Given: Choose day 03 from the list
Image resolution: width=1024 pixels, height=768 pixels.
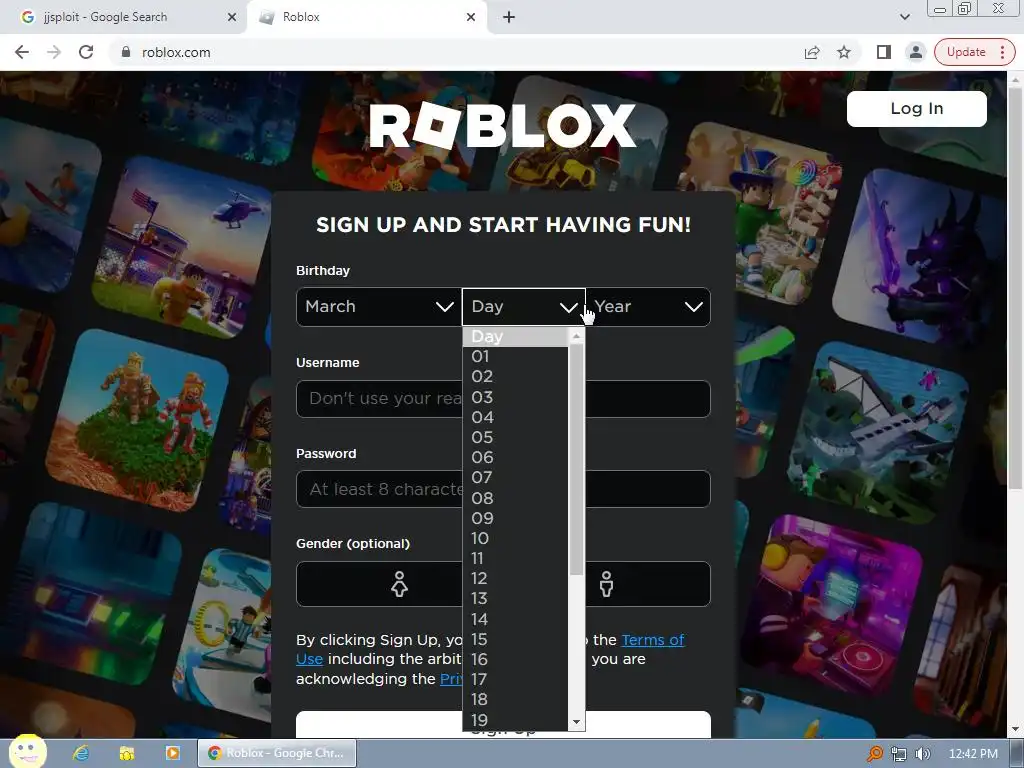Looking at the screenshot, I should (x=515, y=397).
